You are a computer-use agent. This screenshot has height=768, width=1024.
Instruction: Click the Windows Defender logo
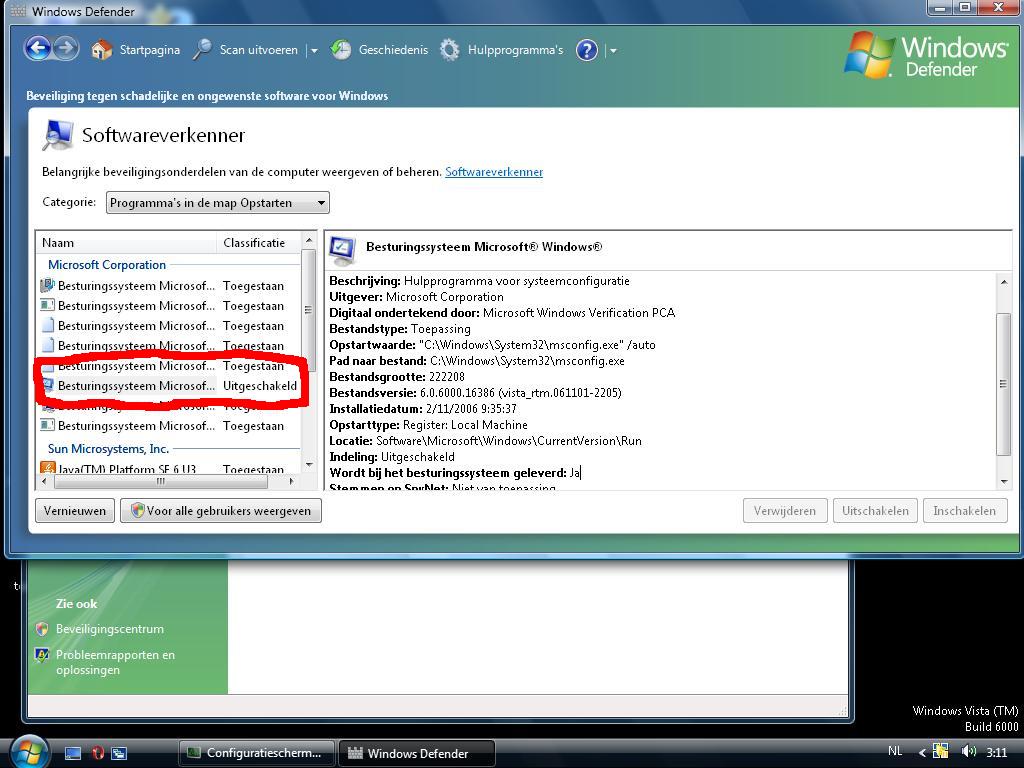[927, 55]
